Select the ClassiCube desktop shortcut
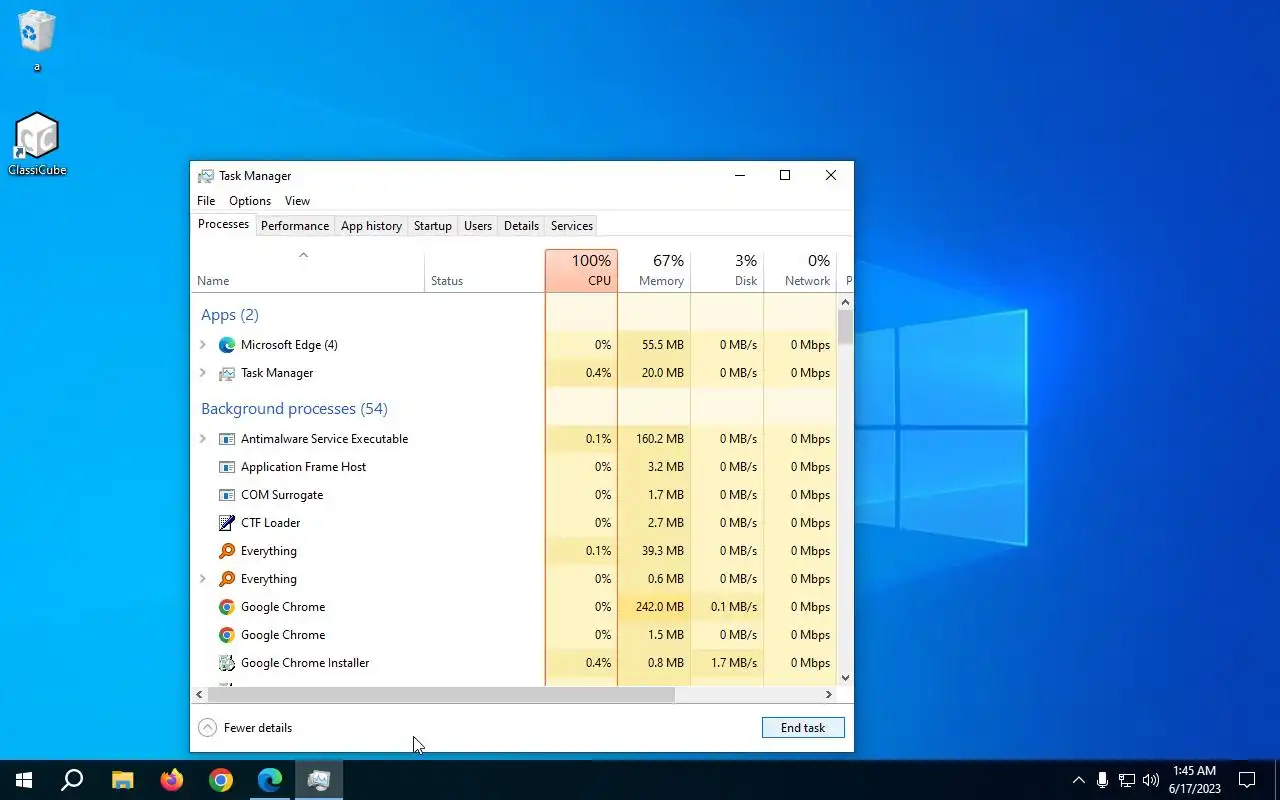The image size is (1280, 800). [37, 144]
